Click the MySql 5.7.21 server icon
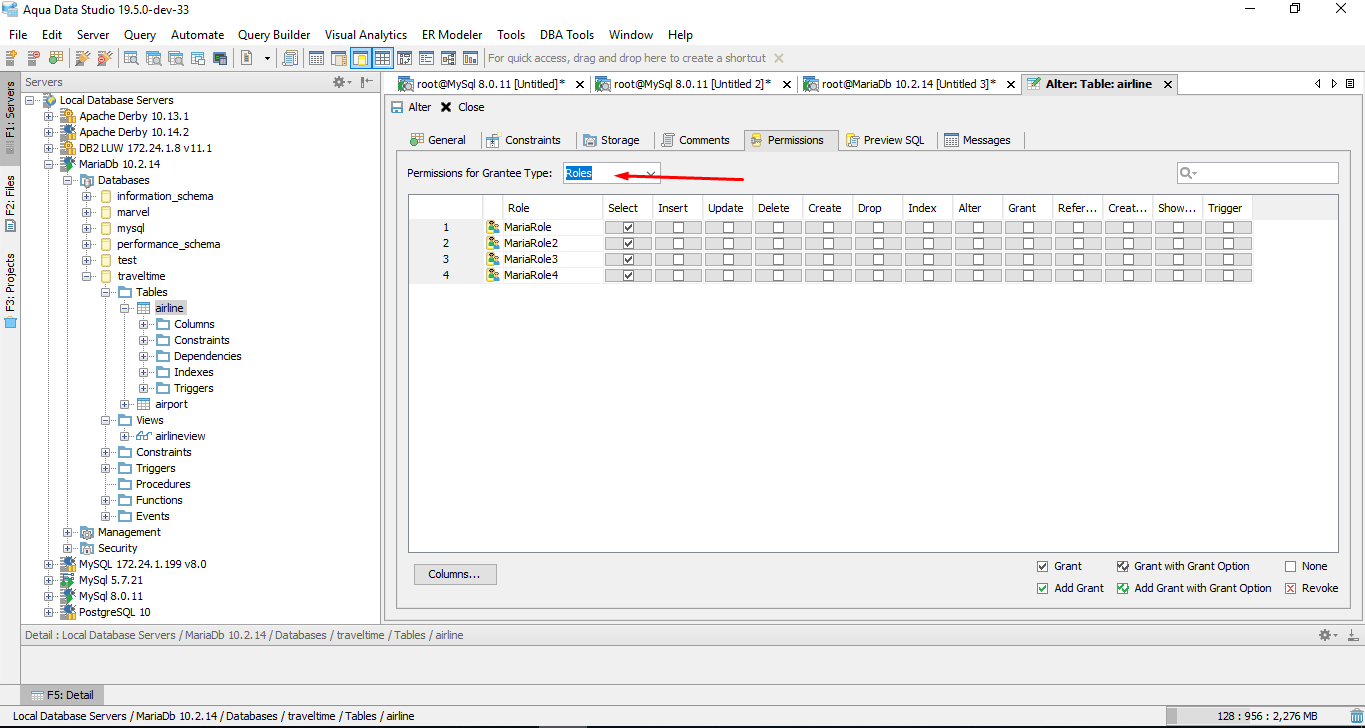The height and width of the screenshot is (728, 1365). [x=68, y=580]
